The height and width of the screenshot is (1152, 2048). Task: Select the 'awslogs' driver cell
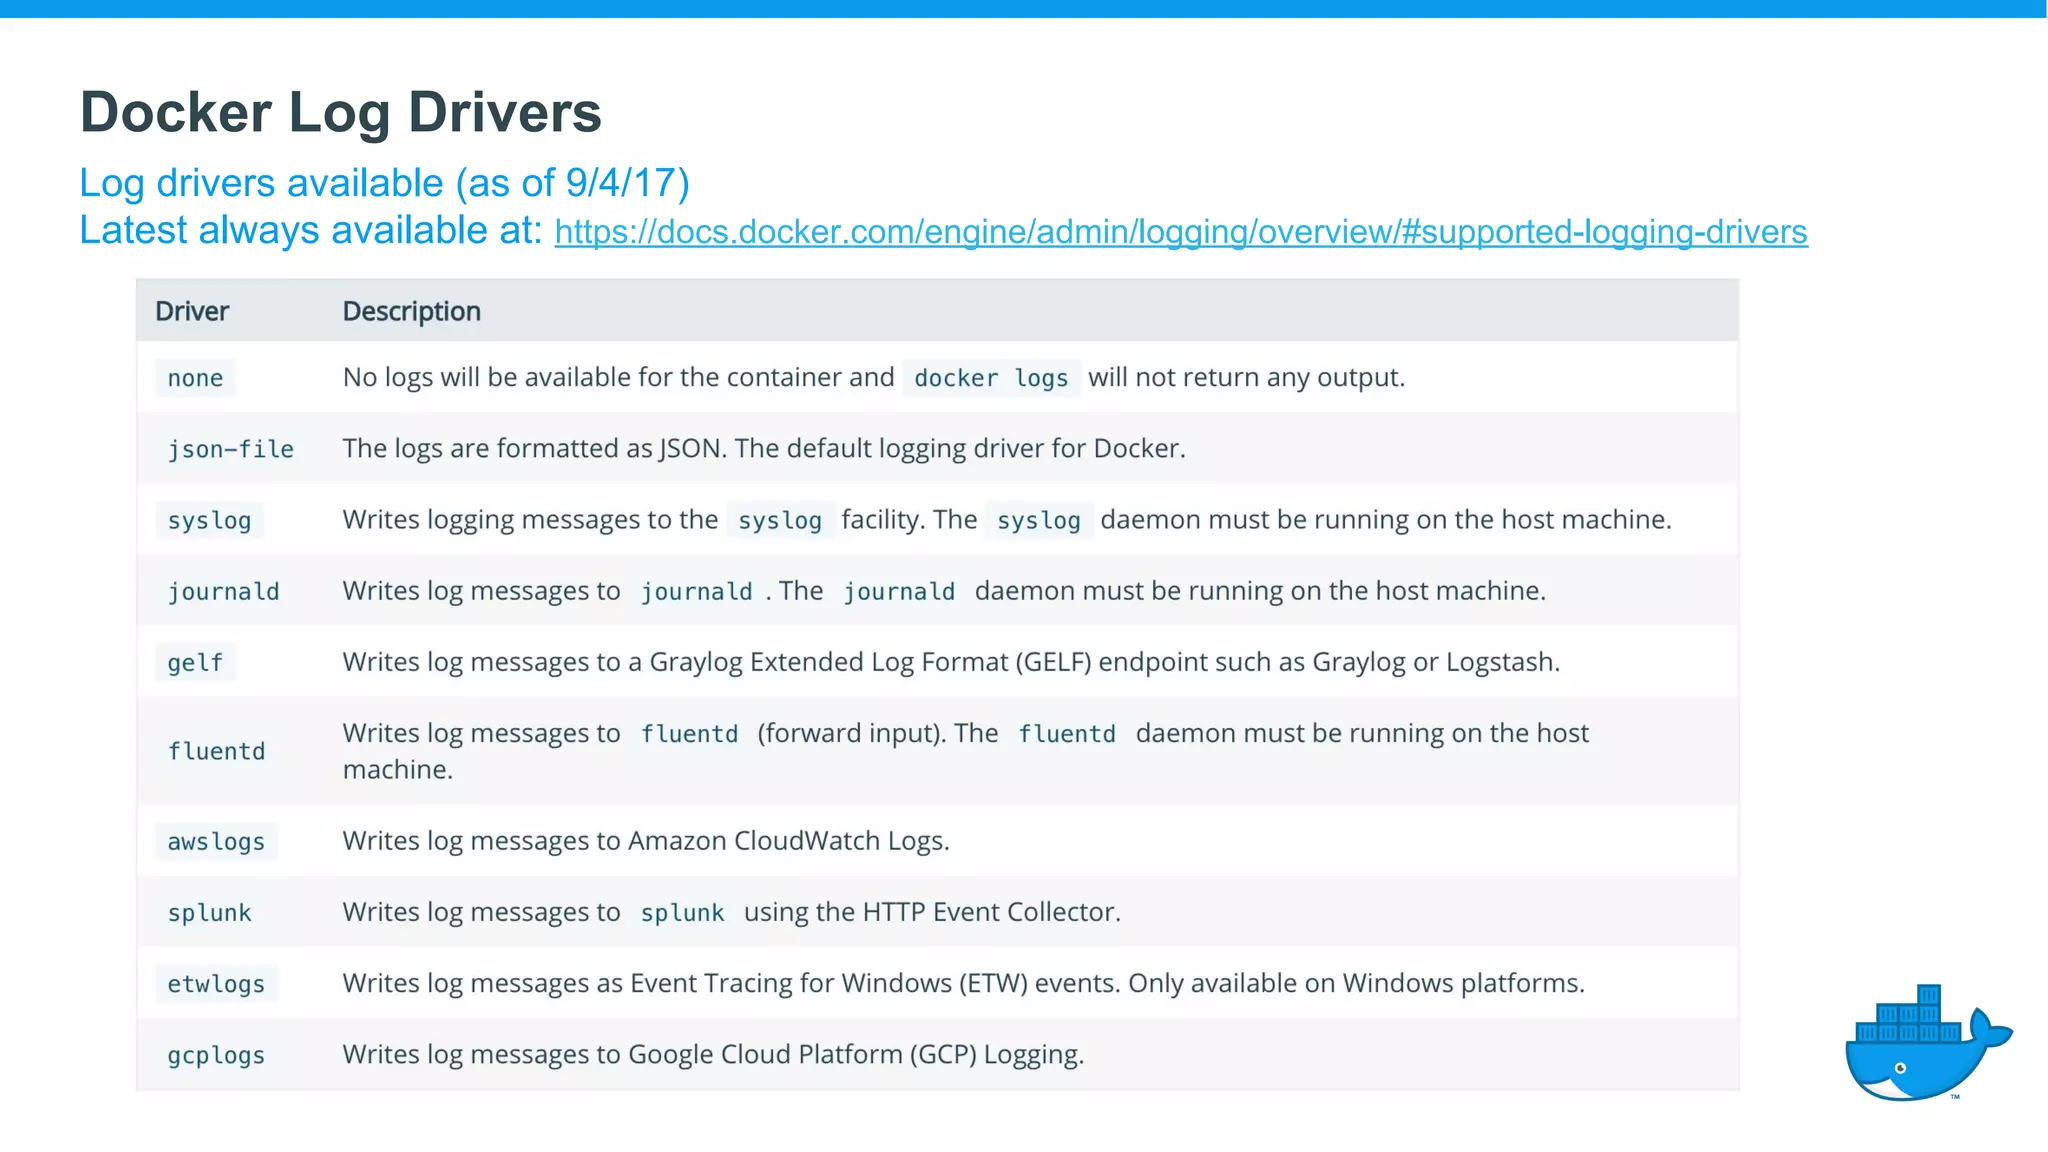pyautogui.click(x=217, y=841)
